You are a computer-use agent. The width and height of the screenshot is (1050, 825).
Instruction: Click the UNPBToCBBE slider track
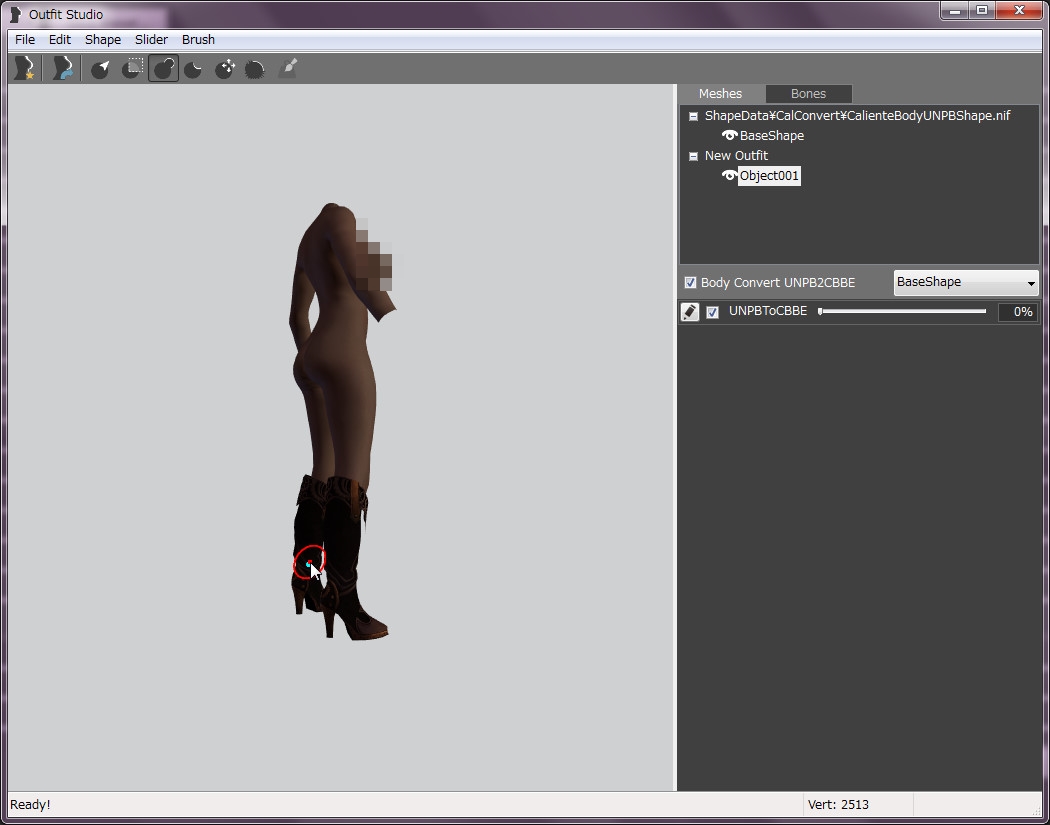tap(902, 312)
